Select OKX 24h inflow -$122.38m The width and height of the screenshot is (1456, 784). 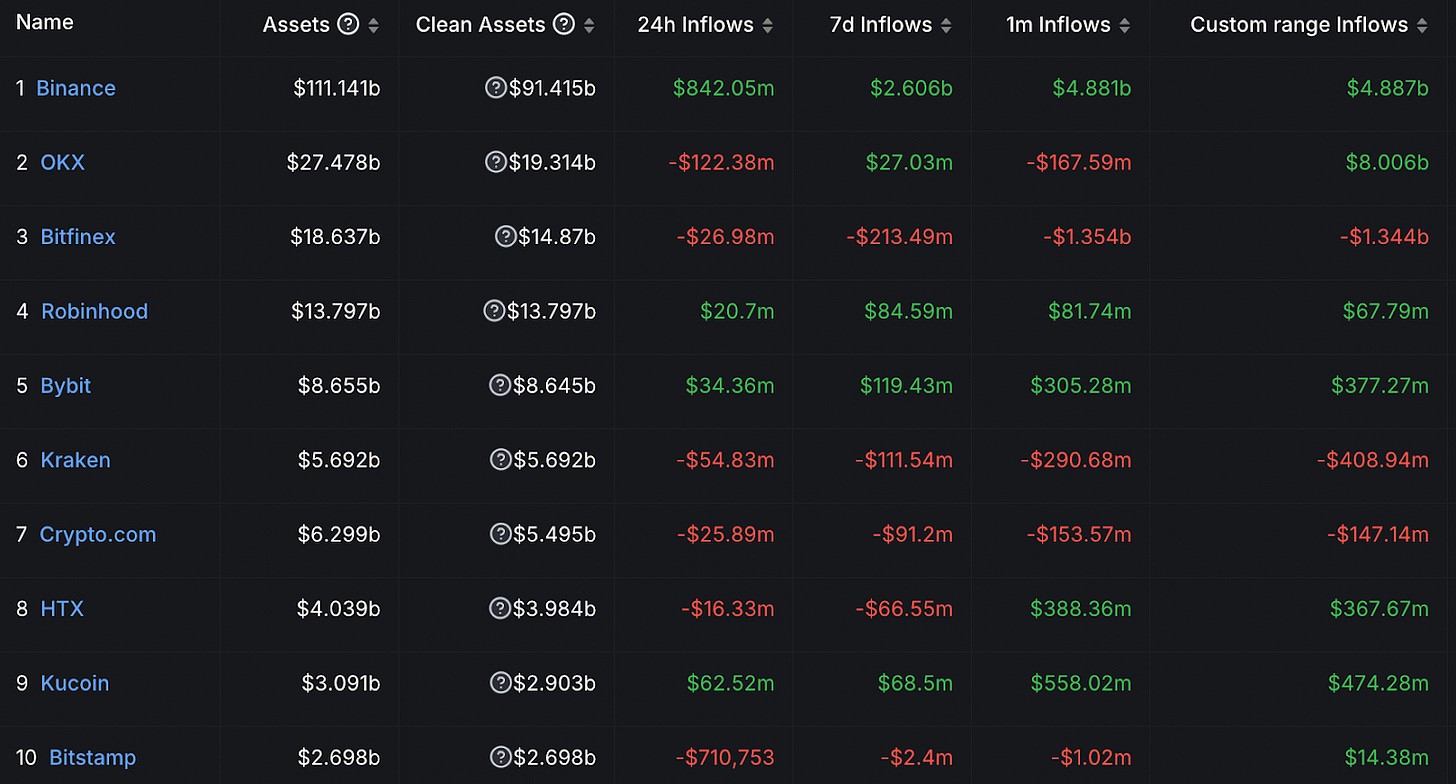[720, 162]
